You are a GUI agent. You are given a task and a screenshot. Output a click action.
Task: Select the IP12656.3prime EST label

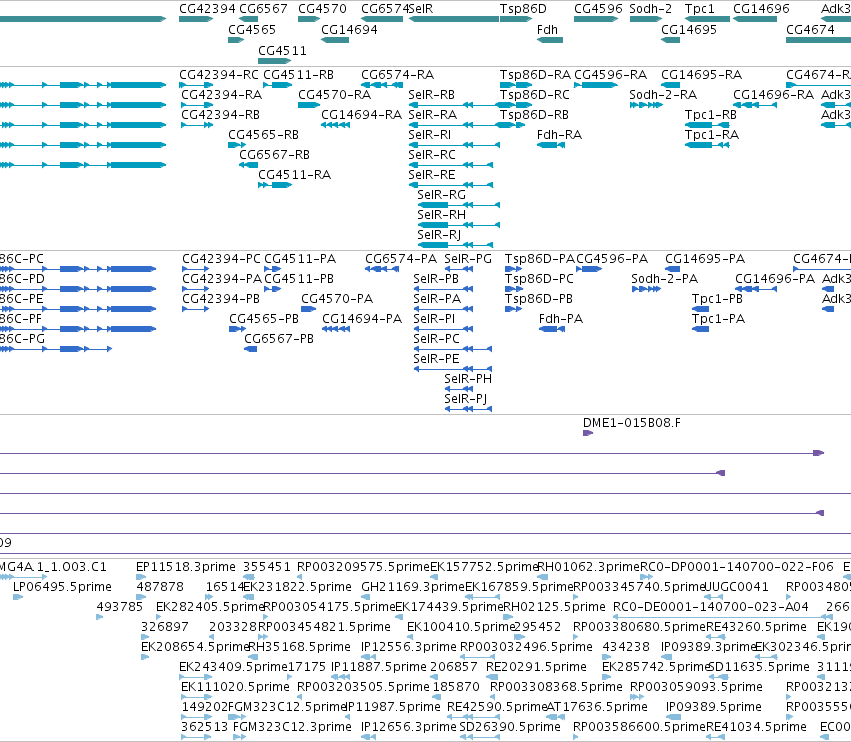(409, 726)
